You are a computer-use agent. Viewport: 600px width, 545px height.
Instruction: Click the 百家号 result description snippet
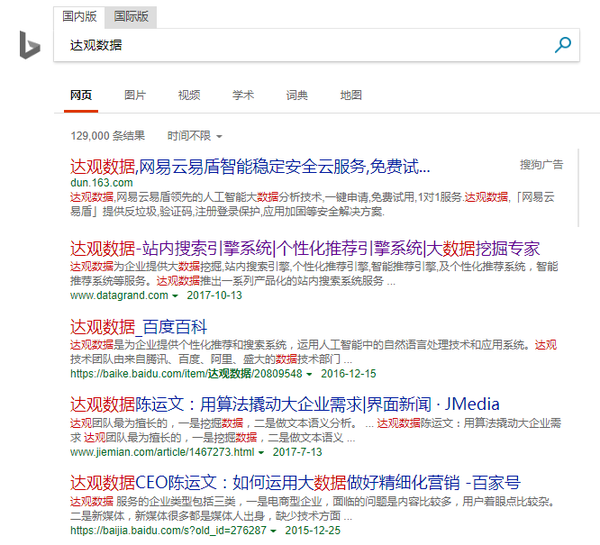313,509
